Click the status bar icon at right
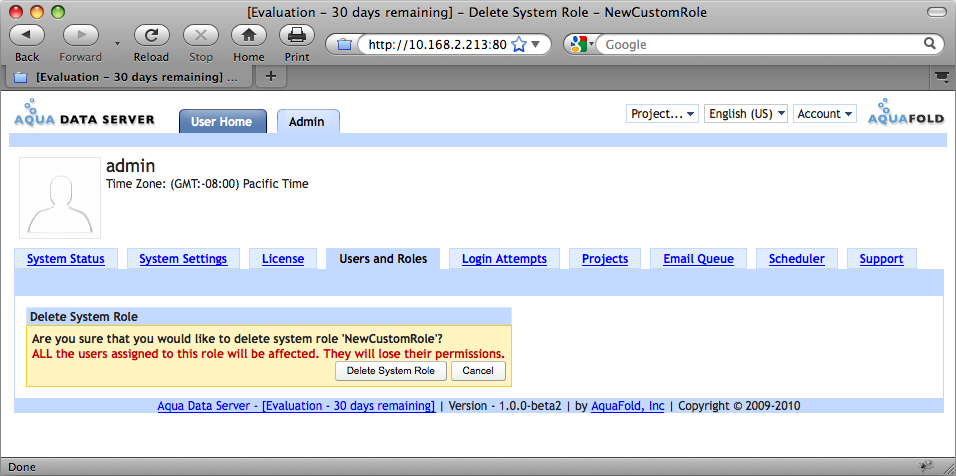This screenshot has height=476, width=956. (927, 467)
